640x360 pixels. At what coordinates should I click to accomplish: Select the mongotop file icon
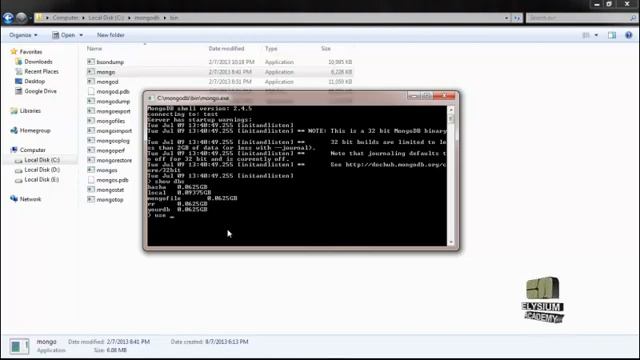click(x=91, y=200)
